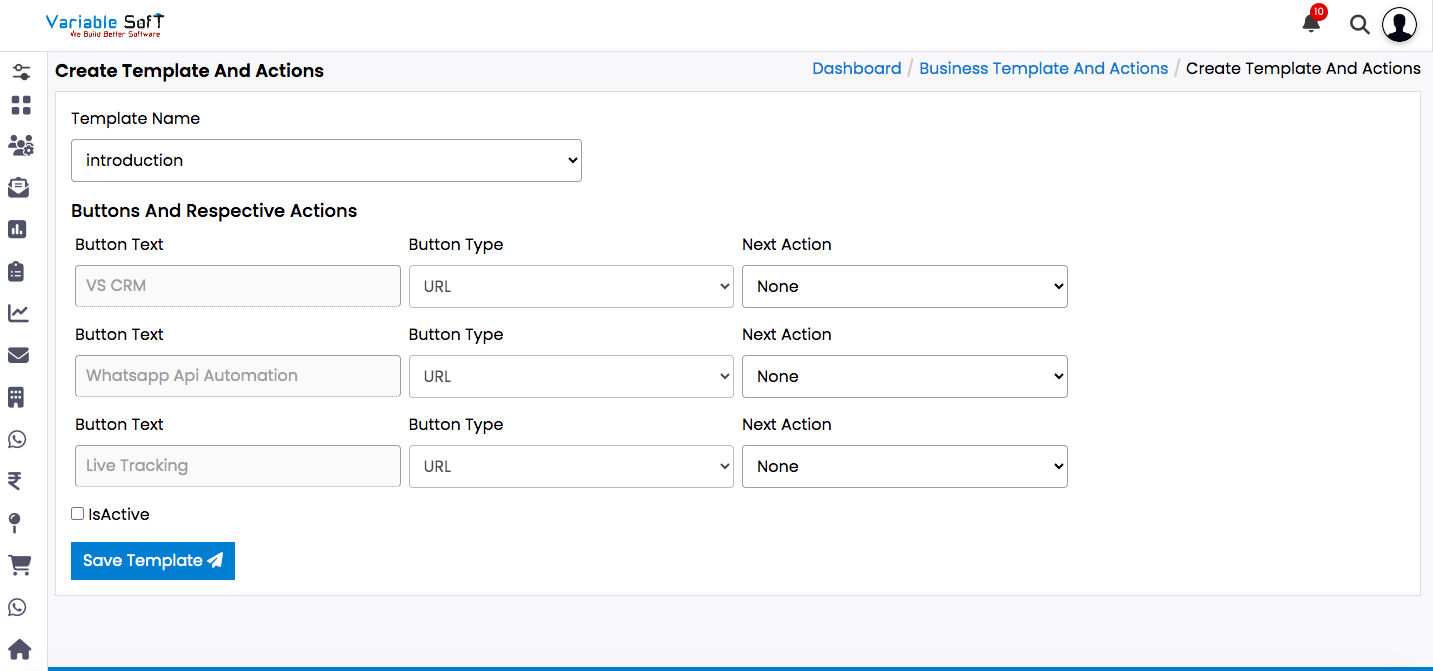The height and width of the screenshot is (671, 1433).
Task: Open the Template Name dropdown
Action: [x=326, y=160]
